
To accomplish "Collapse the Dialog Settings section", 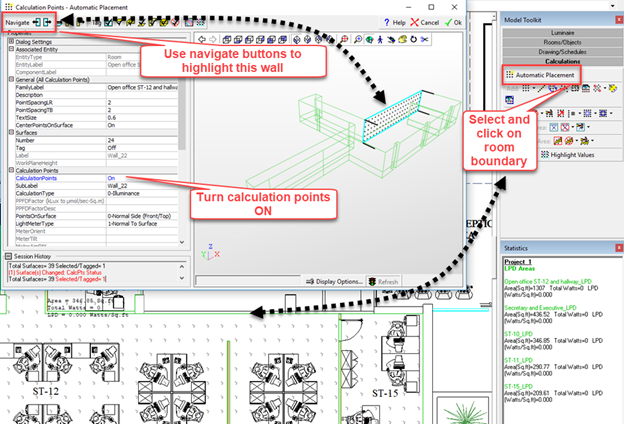I will [10, 41].
